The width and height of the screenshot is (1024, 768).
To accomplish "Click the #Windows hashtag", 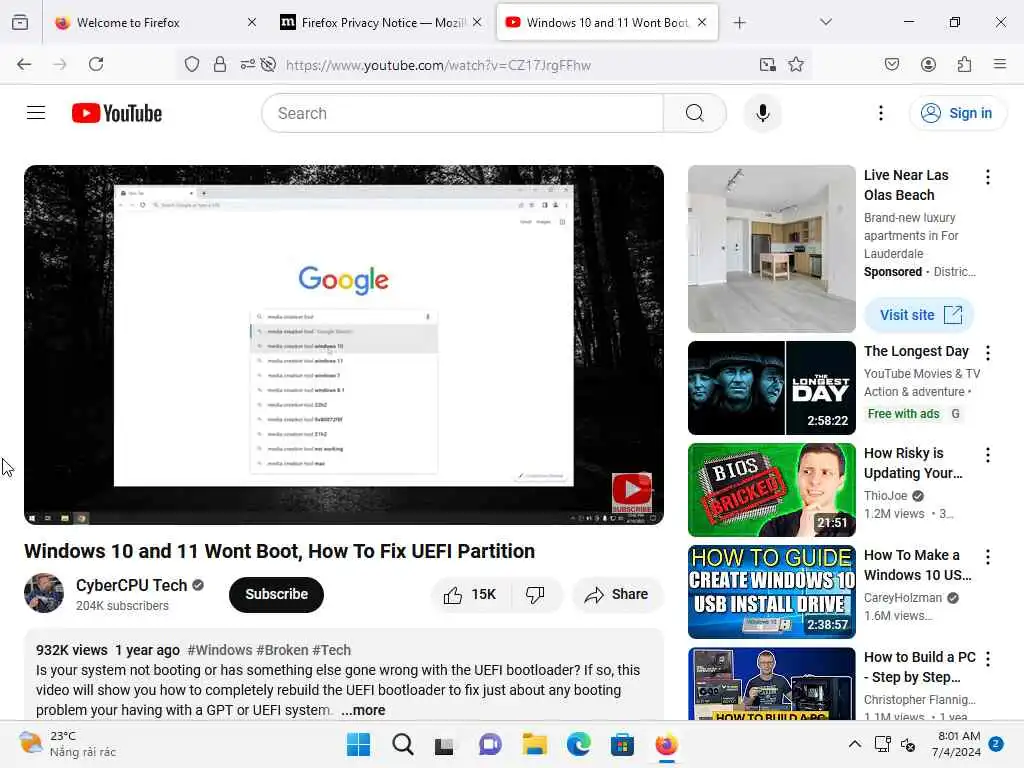I will (x=219, y=650).
